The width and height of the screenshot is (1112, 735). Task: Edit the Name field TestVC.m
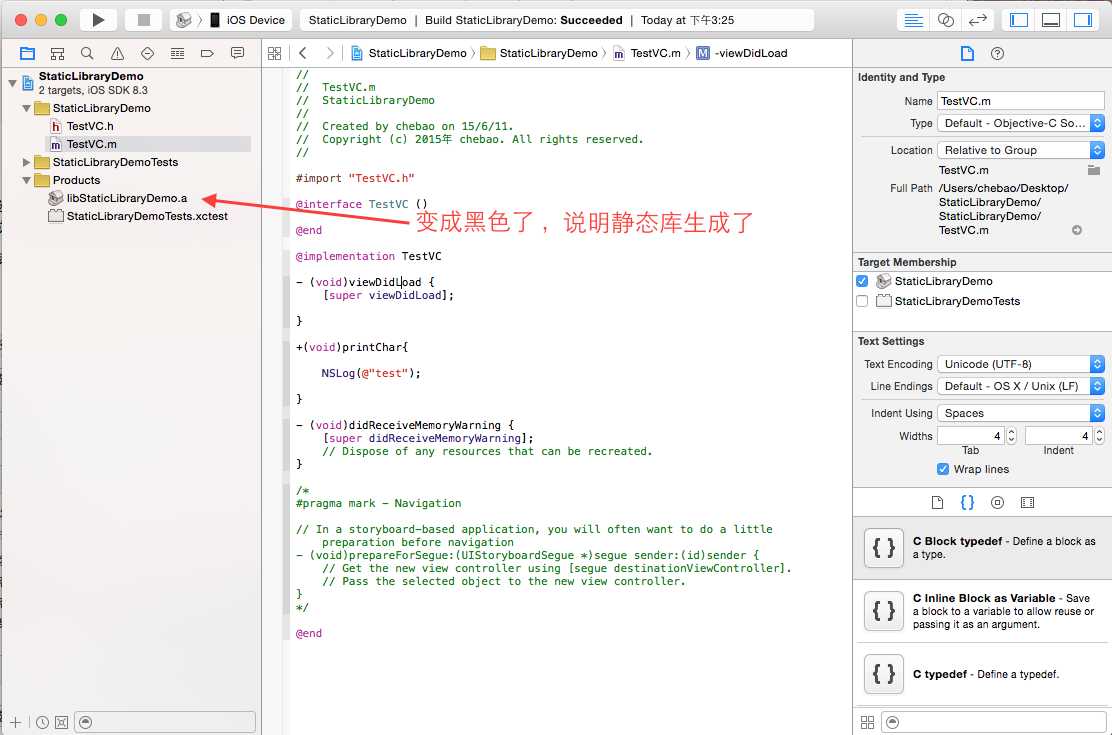1021,101
